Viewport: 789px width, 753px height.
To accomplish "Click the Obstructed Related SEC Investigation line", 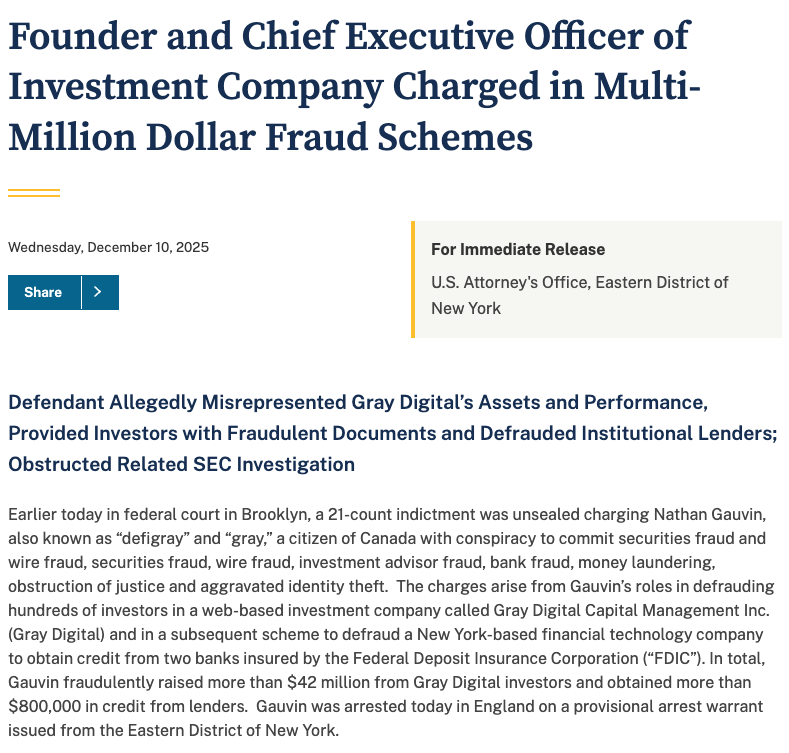I will [x=181, y=464].
